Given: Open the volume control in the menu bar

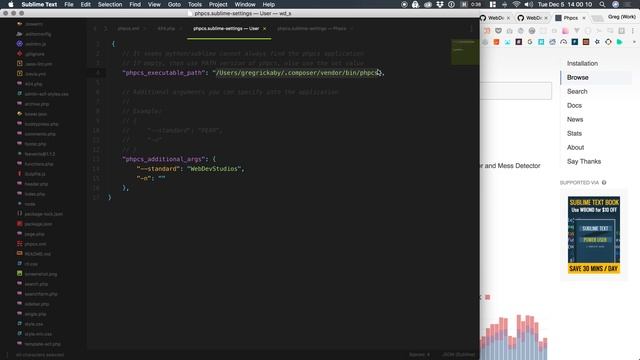Looking at the screenshot, I should coord(529,4).
